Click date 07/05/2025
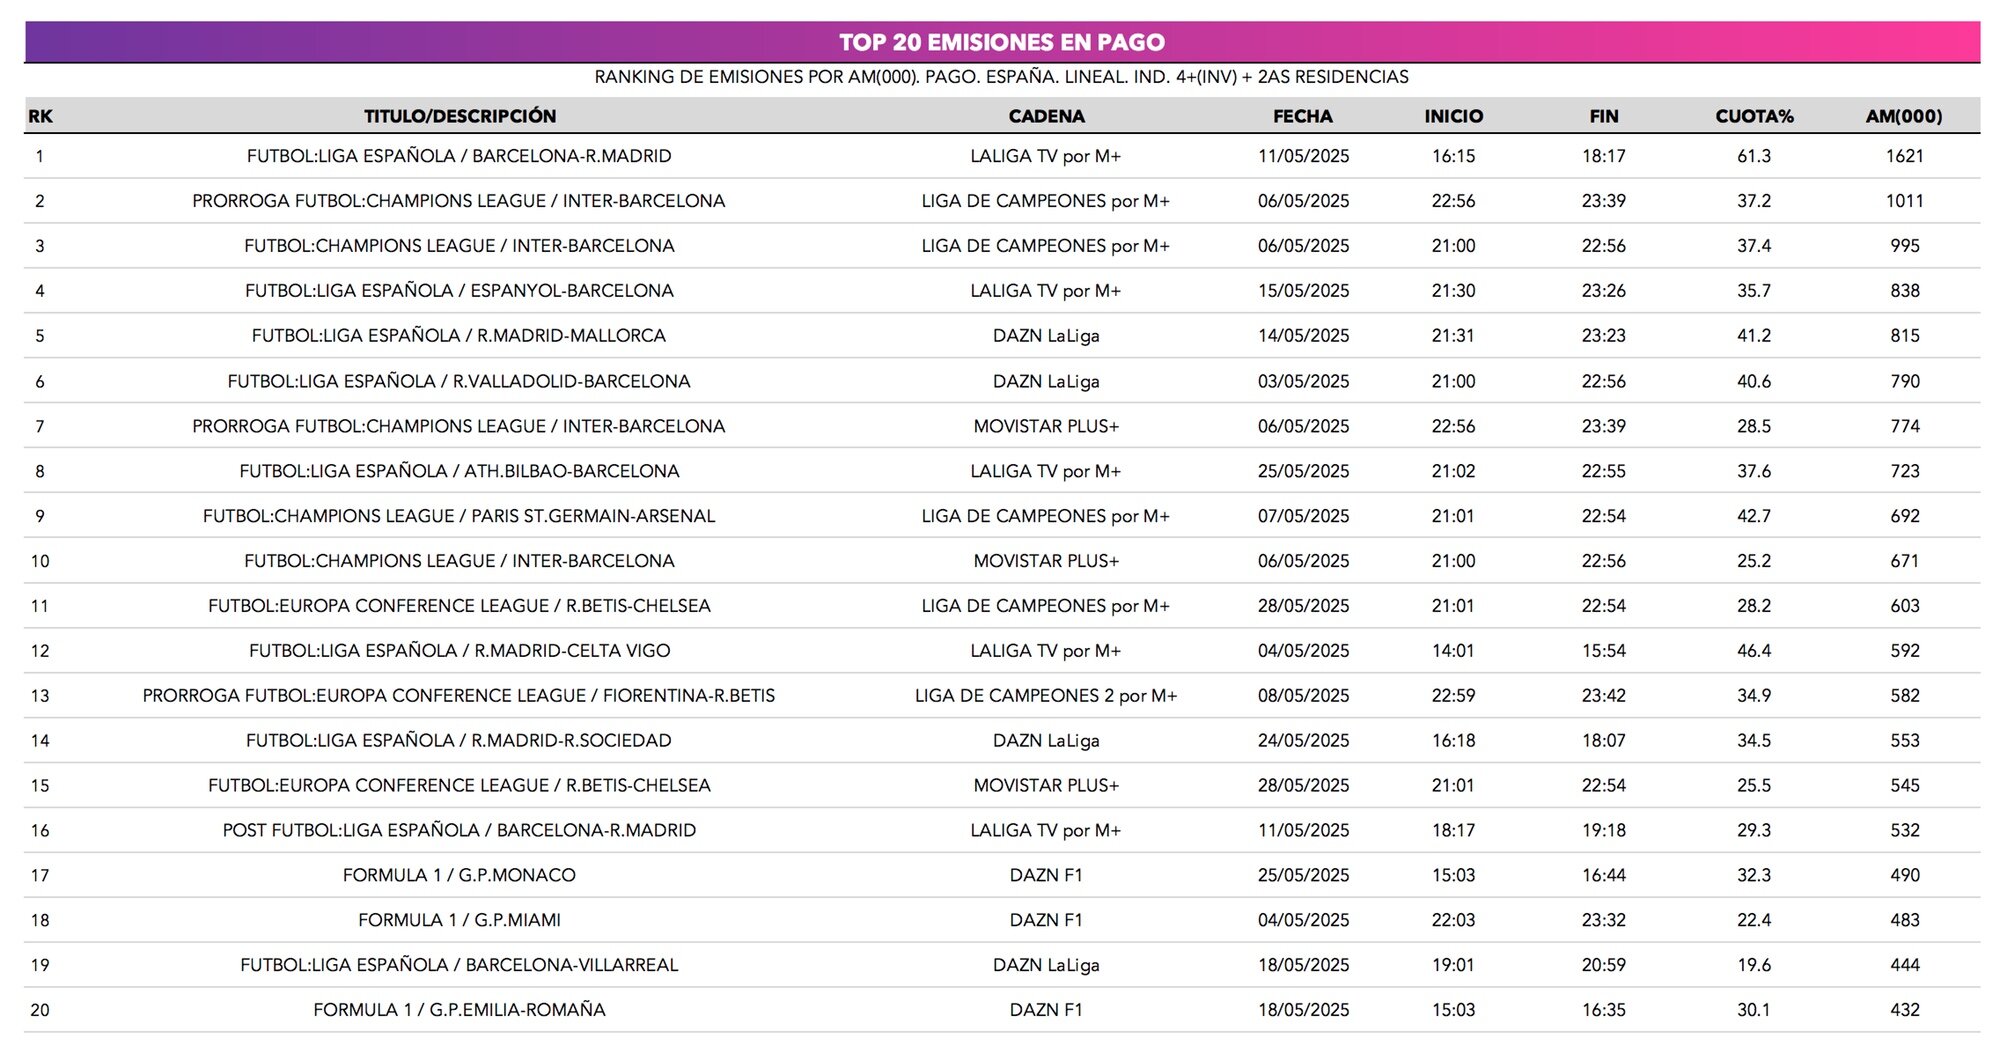The width and height of the screenshot is (2000, 1053). point(1303,516)
